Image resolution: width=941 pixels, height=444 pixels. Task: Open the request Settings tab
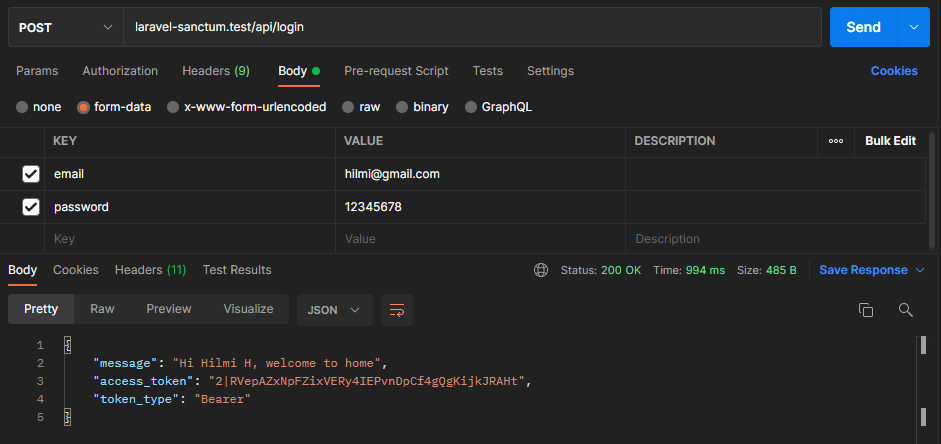click(550, 71)
